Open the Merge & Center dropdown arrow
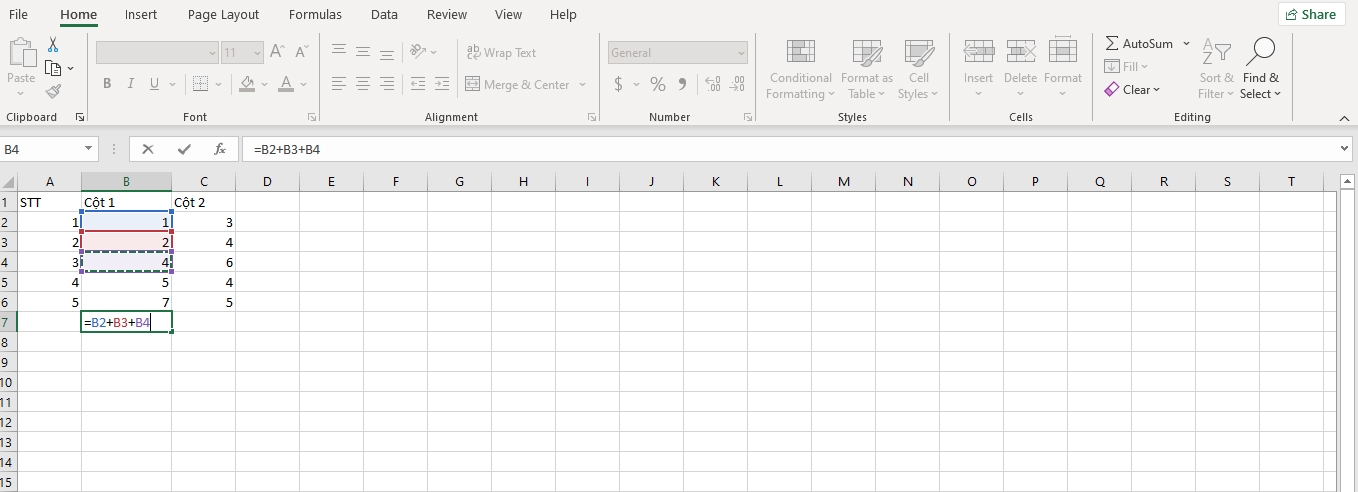 coord(582,85)
